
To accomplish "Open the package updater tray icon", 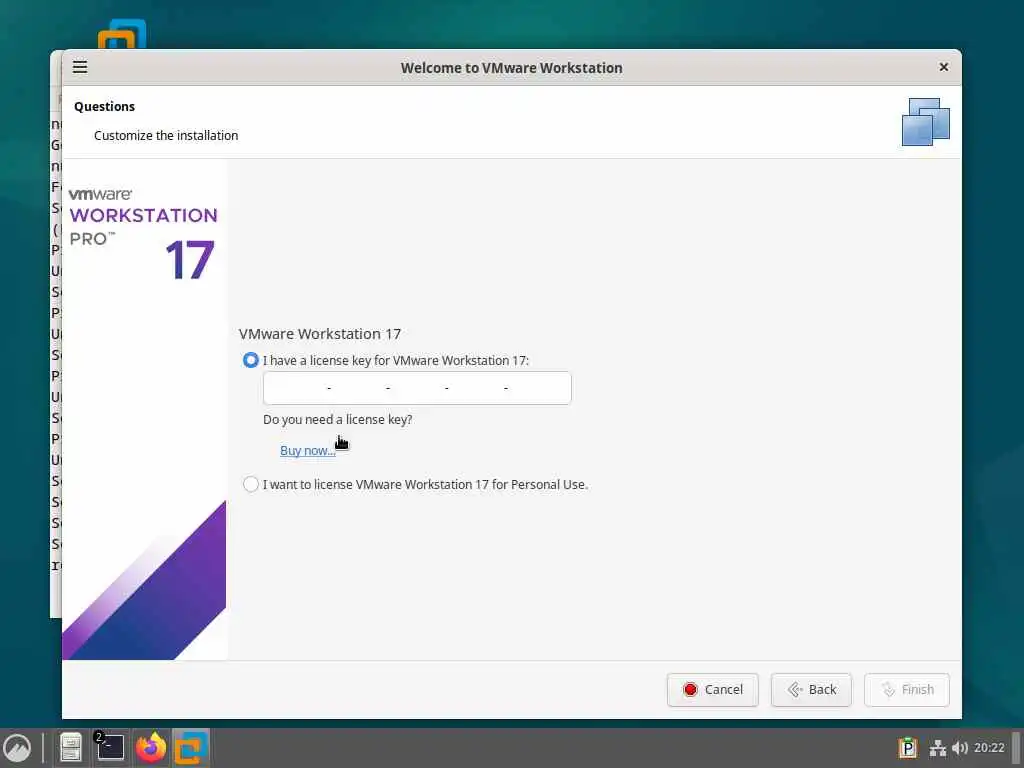I will (x=907, y=748).
